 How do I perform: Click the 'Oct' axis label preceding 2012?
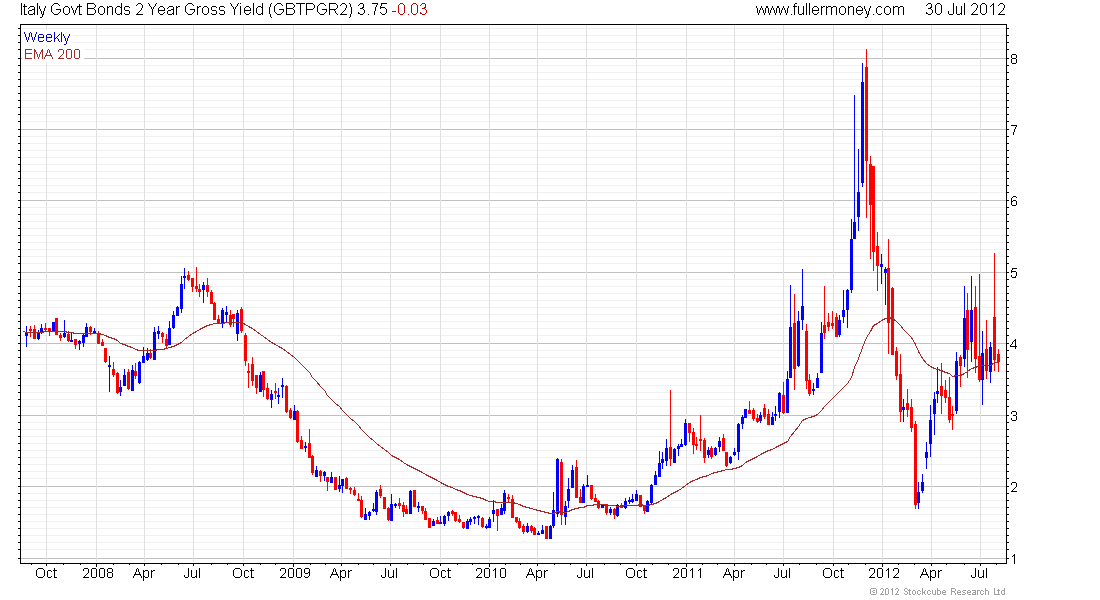pos(833,573)
